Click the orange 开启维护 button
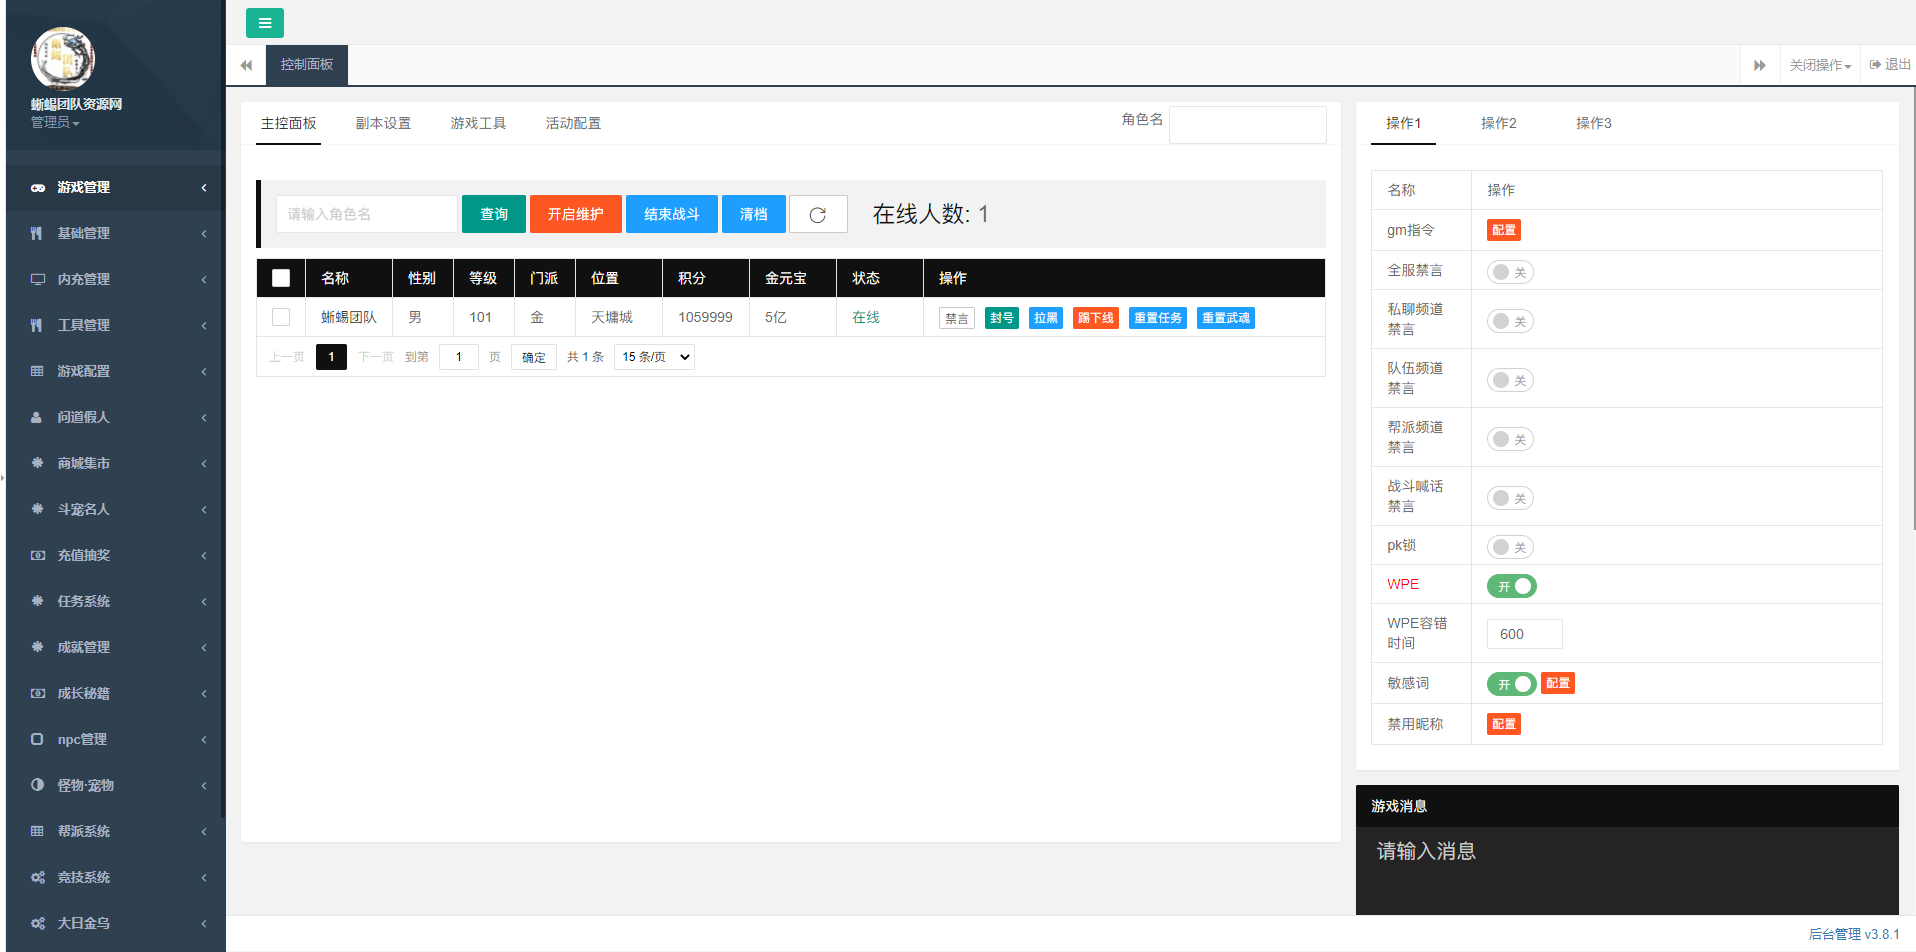 click(x=575, y=214)
